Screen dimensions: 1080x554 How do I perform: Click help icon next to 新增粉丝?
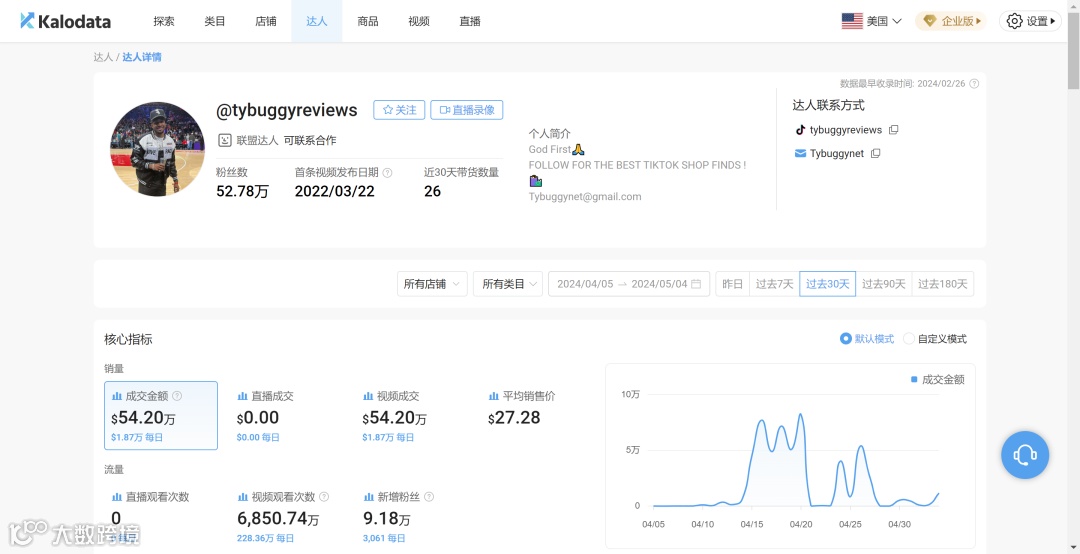[429, 497]
